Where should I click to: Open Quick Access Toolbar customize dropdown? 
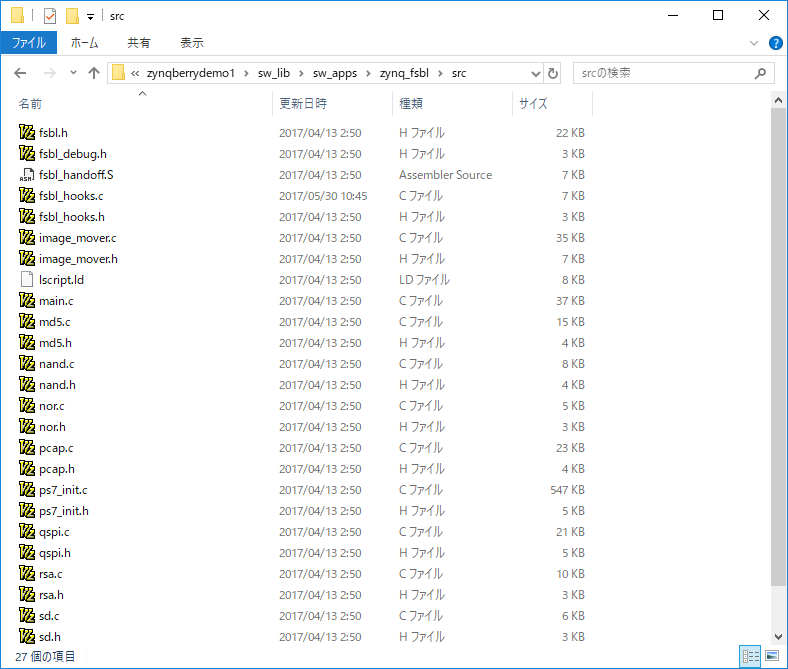point(90,16)
